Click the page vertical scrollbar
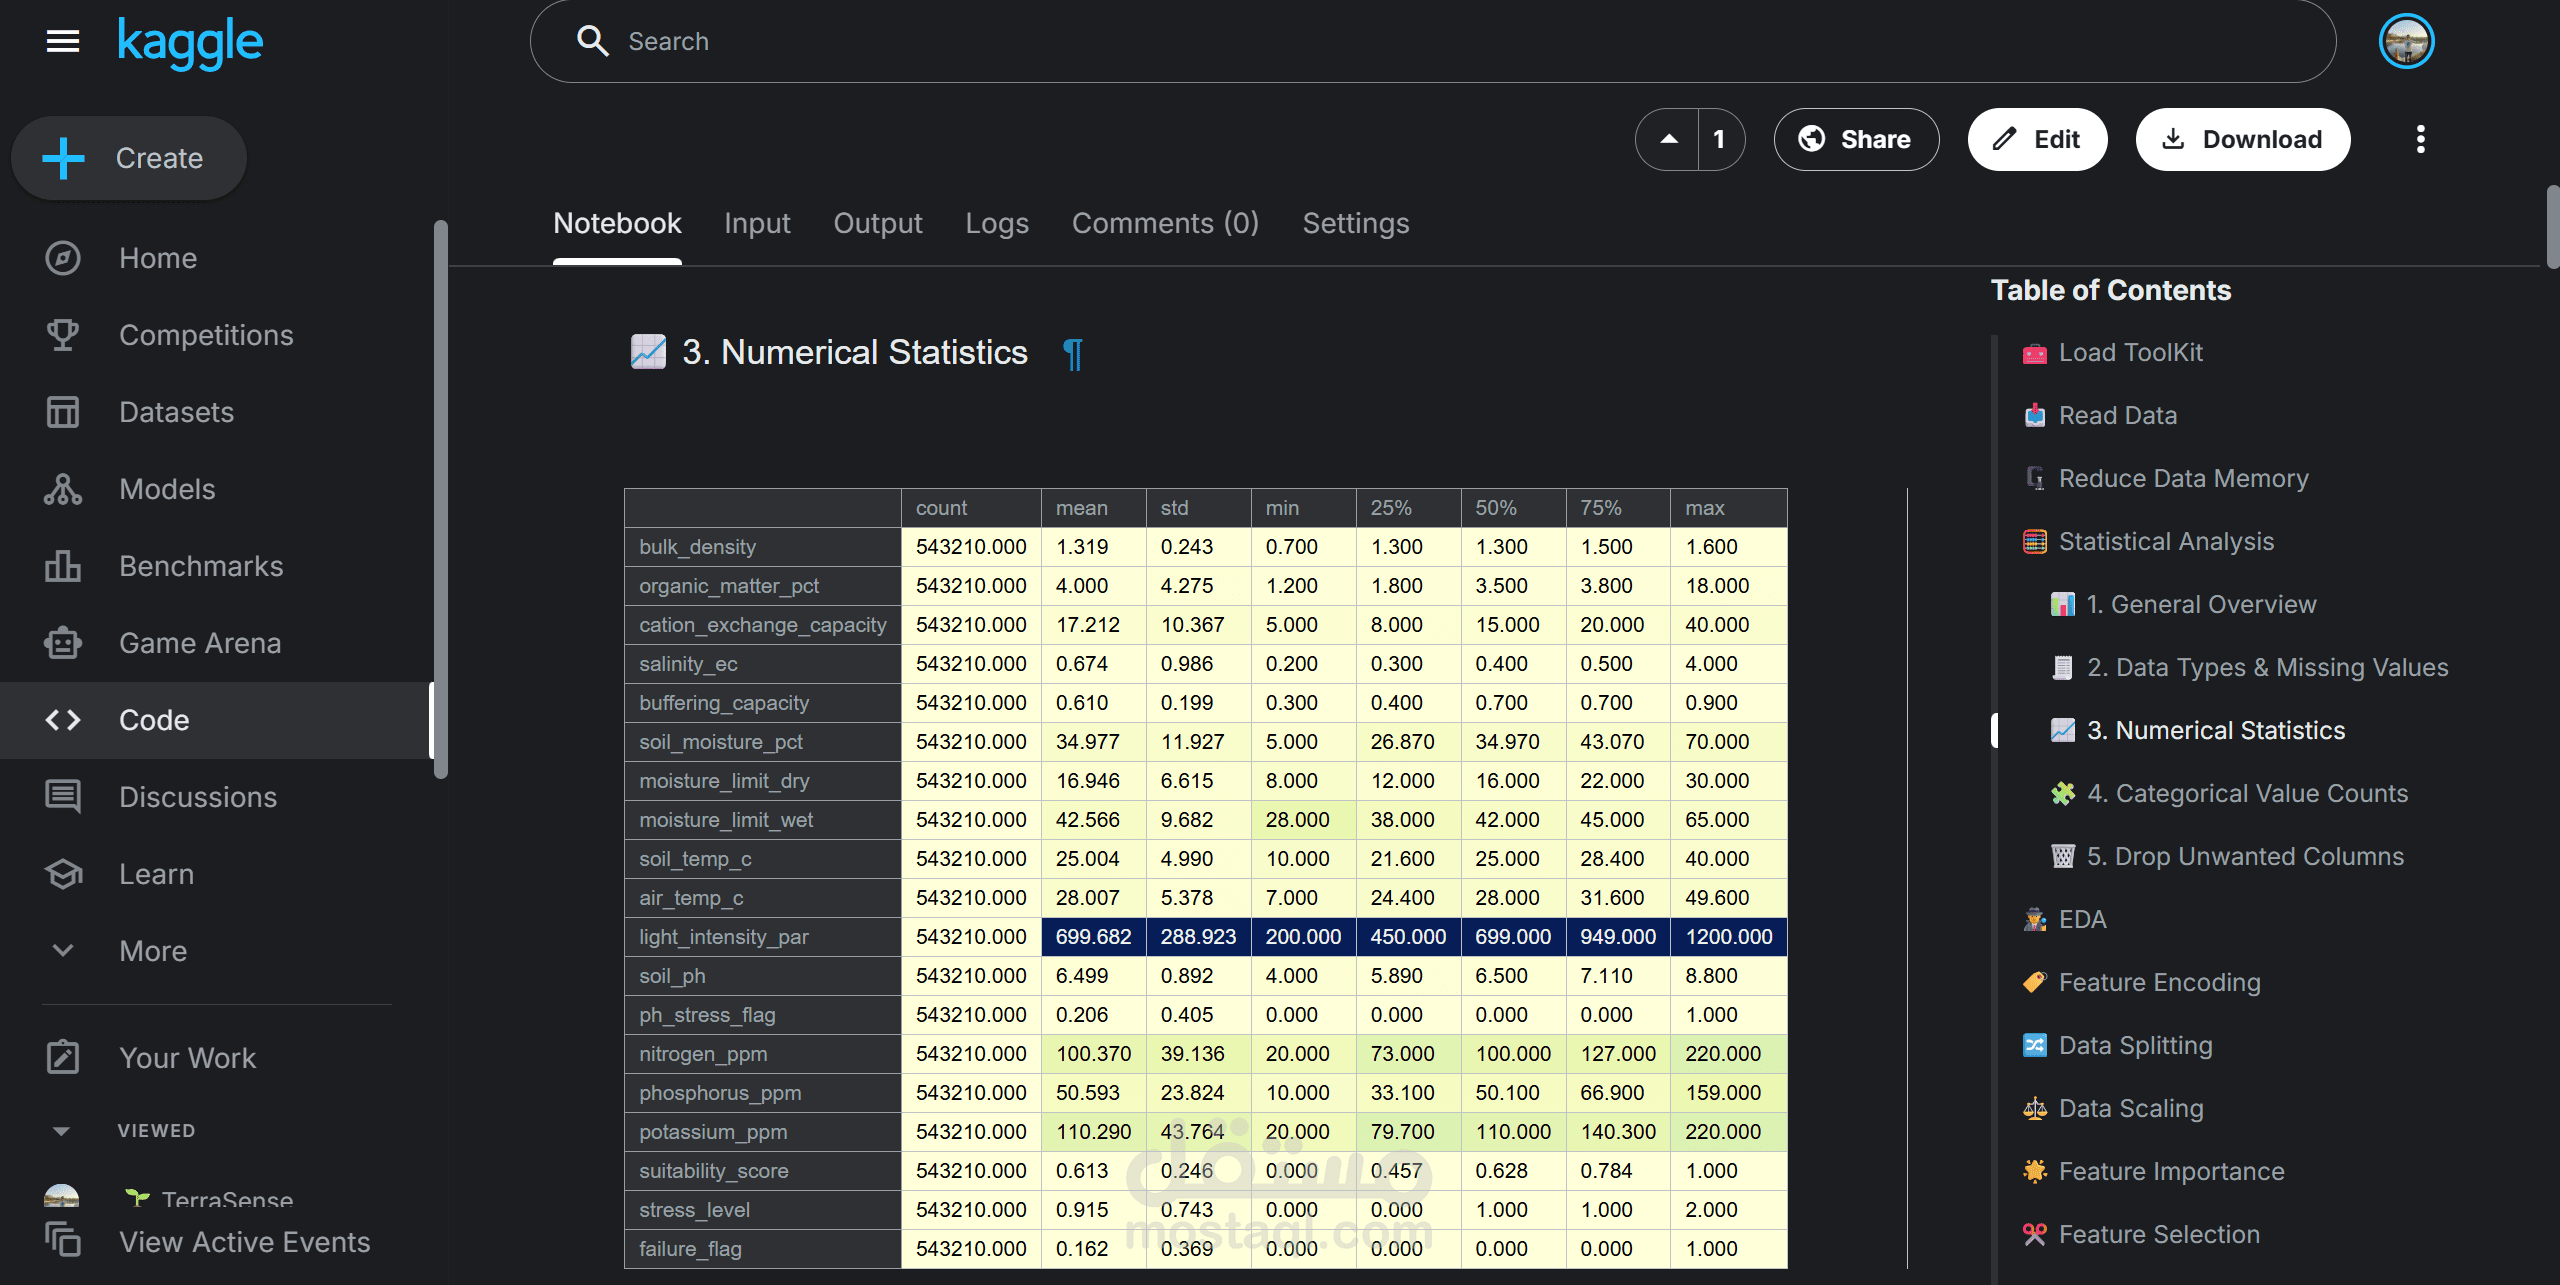The width and height of the screenshot is (2560, 1285). pos(2551,226)
